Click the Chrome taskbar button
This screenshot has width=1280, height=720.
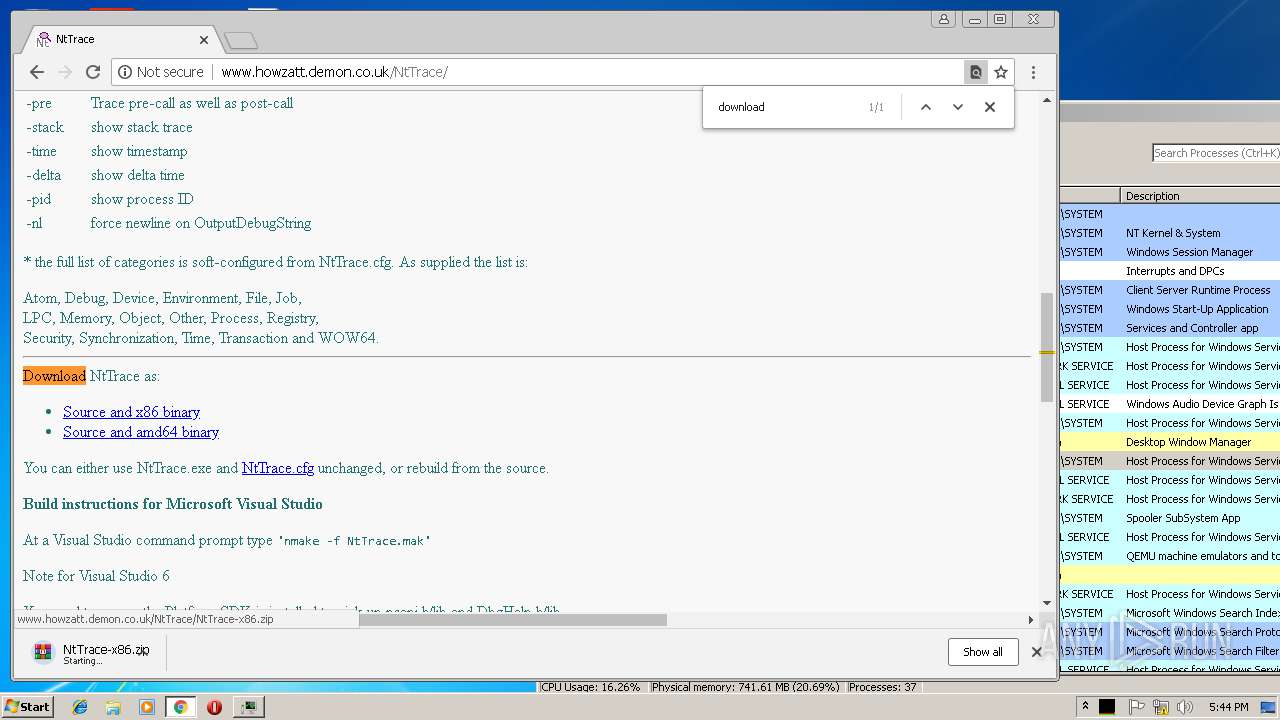coord(180,707)
